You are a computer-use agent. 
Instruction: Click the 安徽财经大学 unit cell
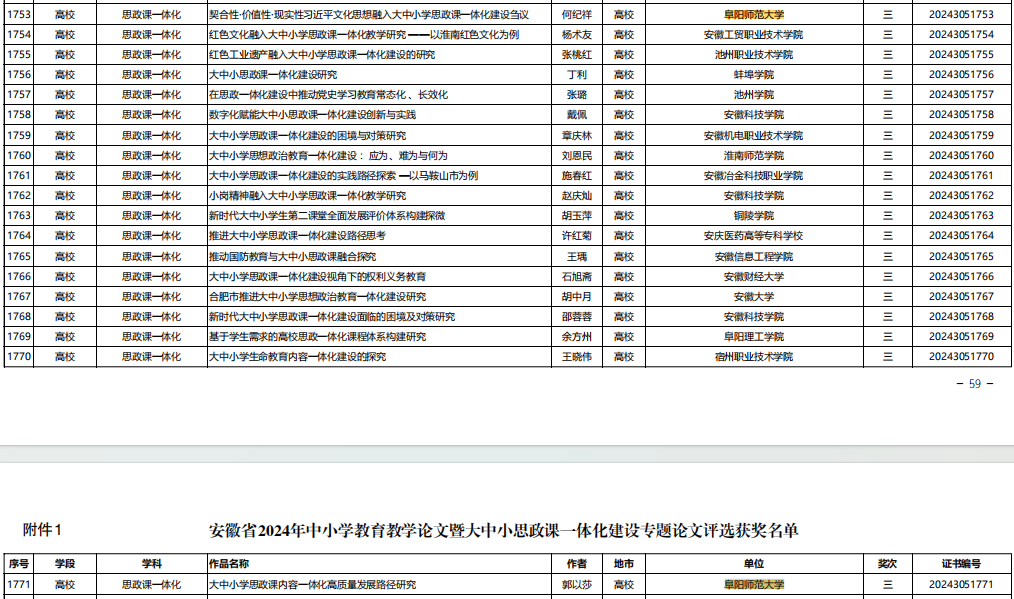point(753,277)
